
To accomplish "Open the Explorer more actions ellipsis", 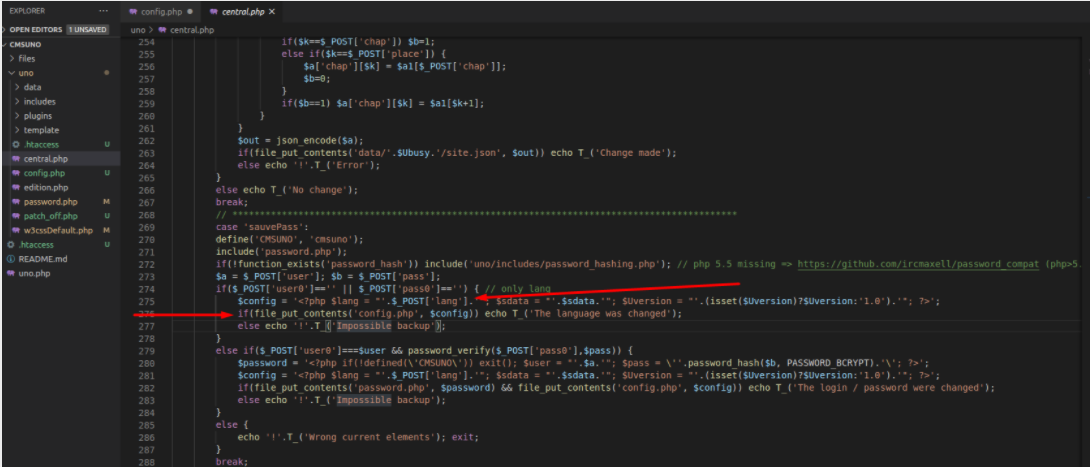I will [x=104, y=11].
